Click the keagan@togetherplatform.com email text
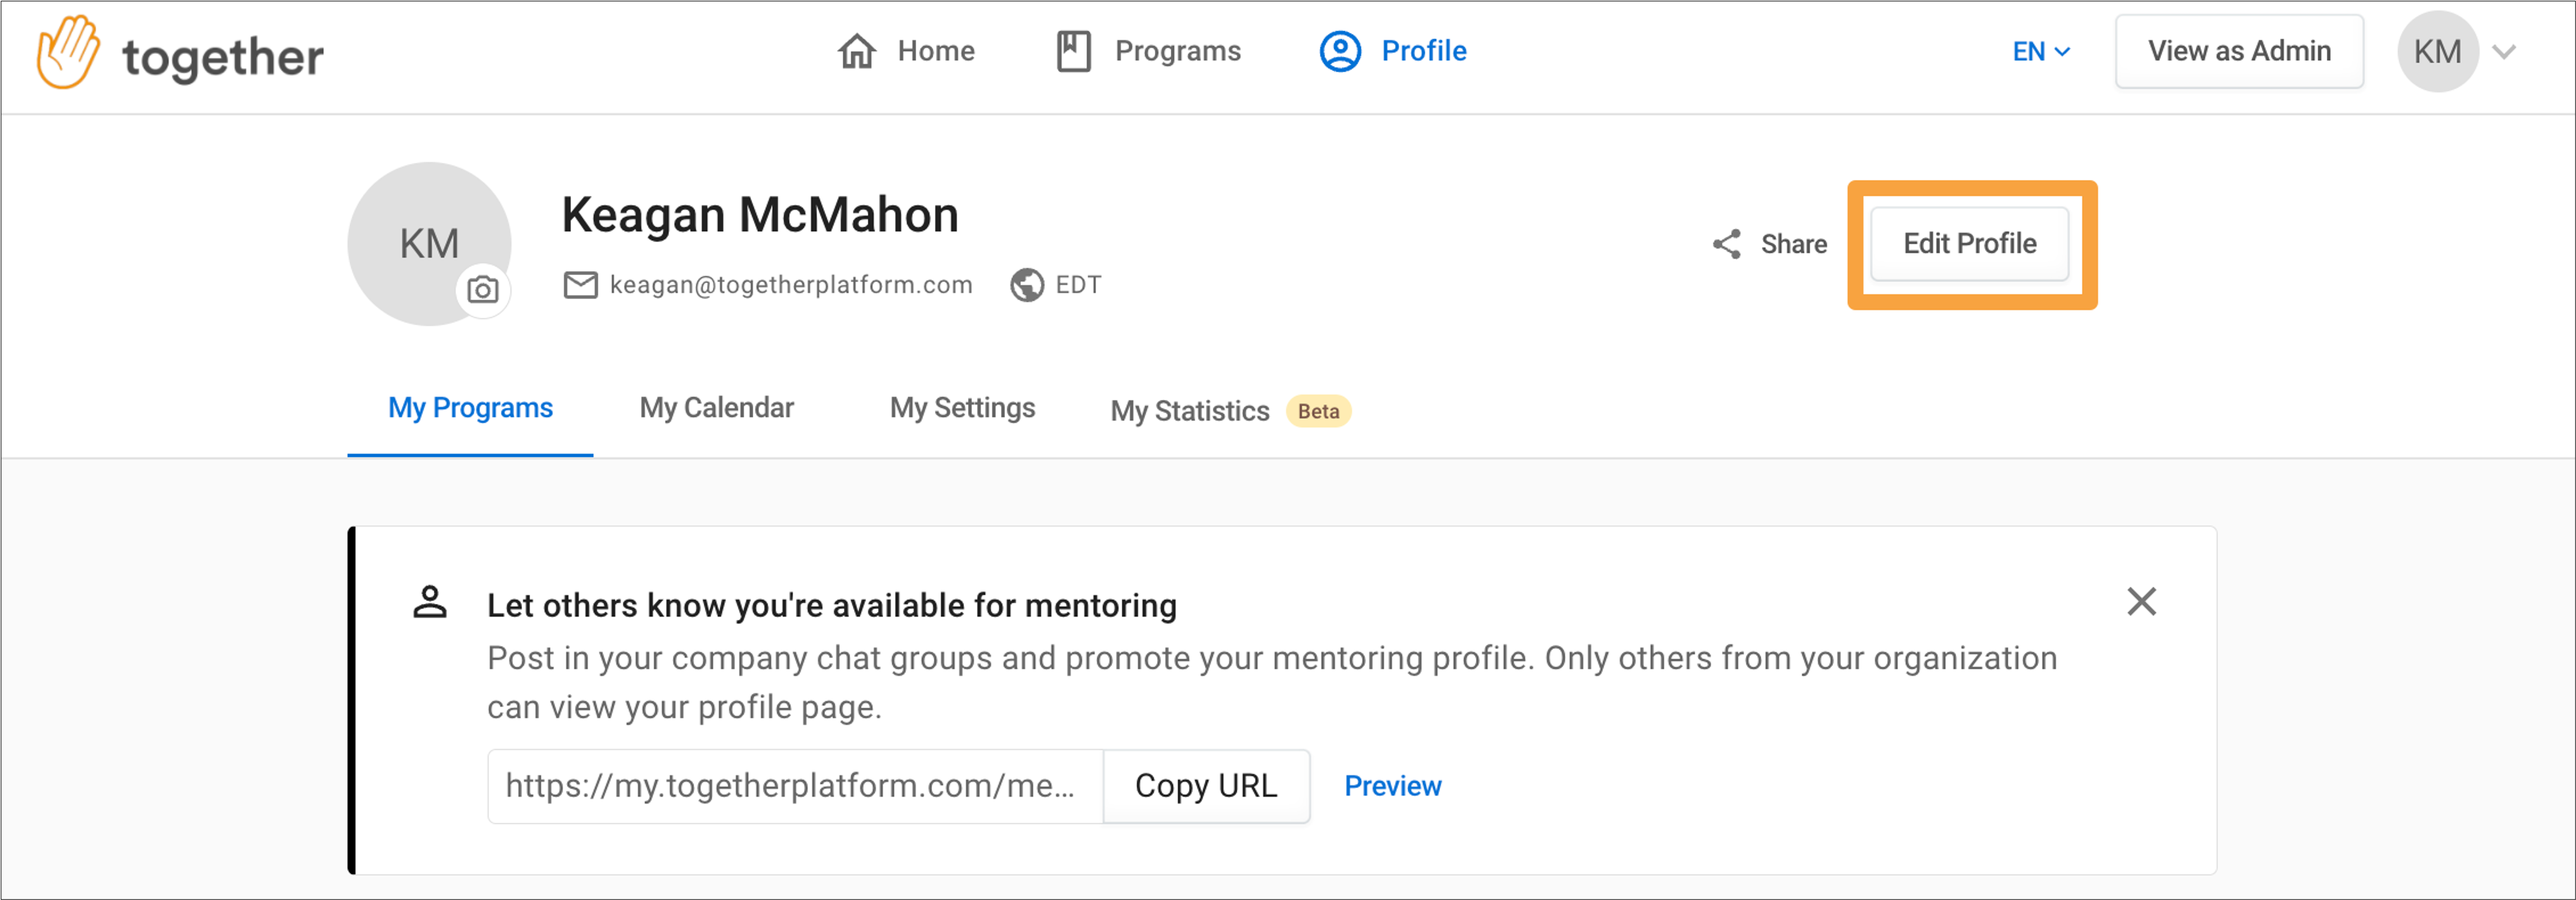Image resolution: width=2576 pixels, height=900 pixels. (791, 285)
